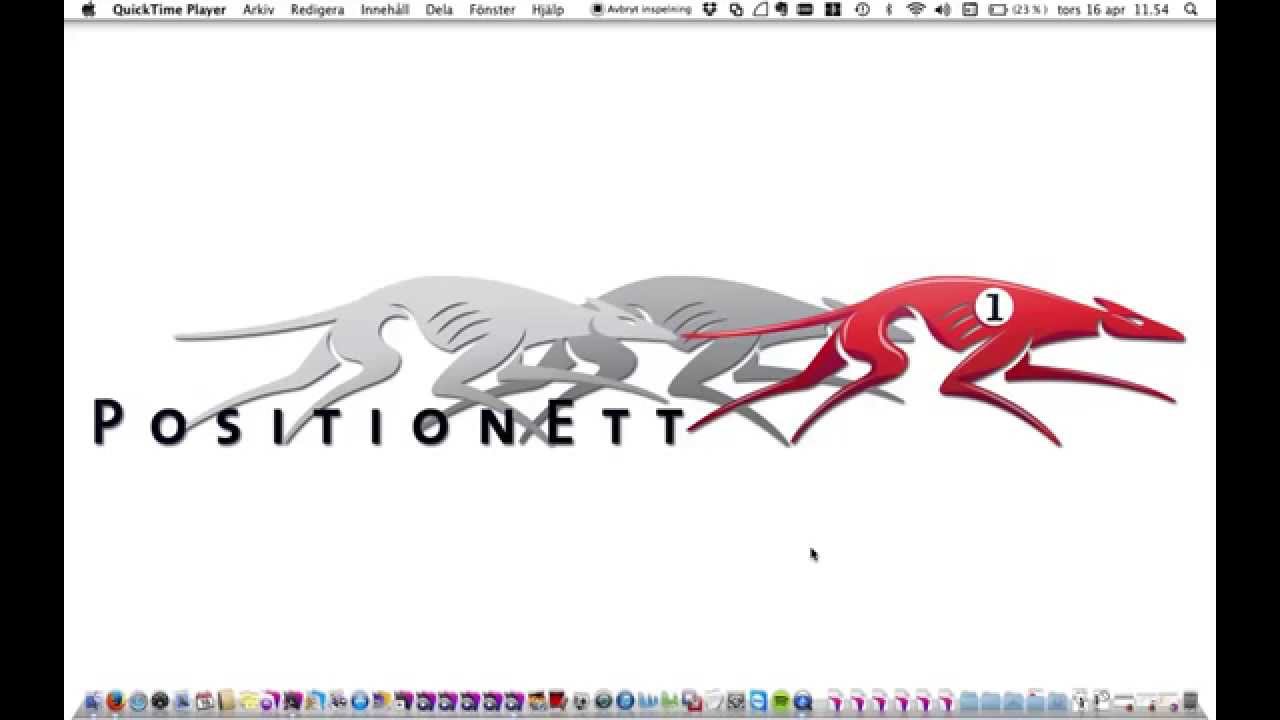The width and height of the screenshot is (1280, 720).
Task: Open the Hjälp menu
Action: (x=548, y=9)
